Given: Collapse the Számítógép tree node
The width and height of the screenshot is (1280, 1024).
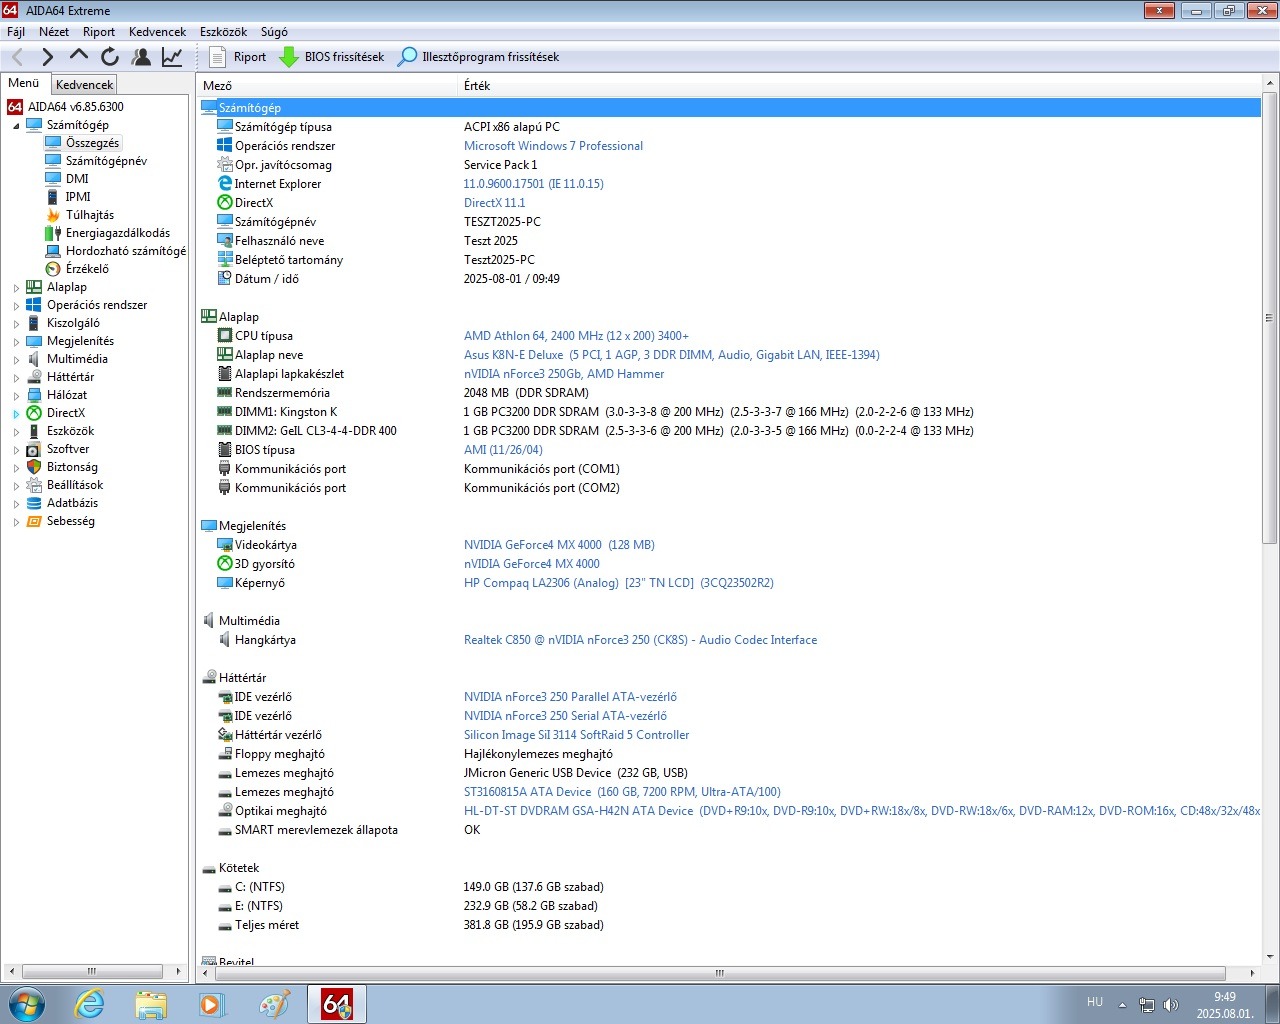Looking at the screenshot, I should click(16, 126).
